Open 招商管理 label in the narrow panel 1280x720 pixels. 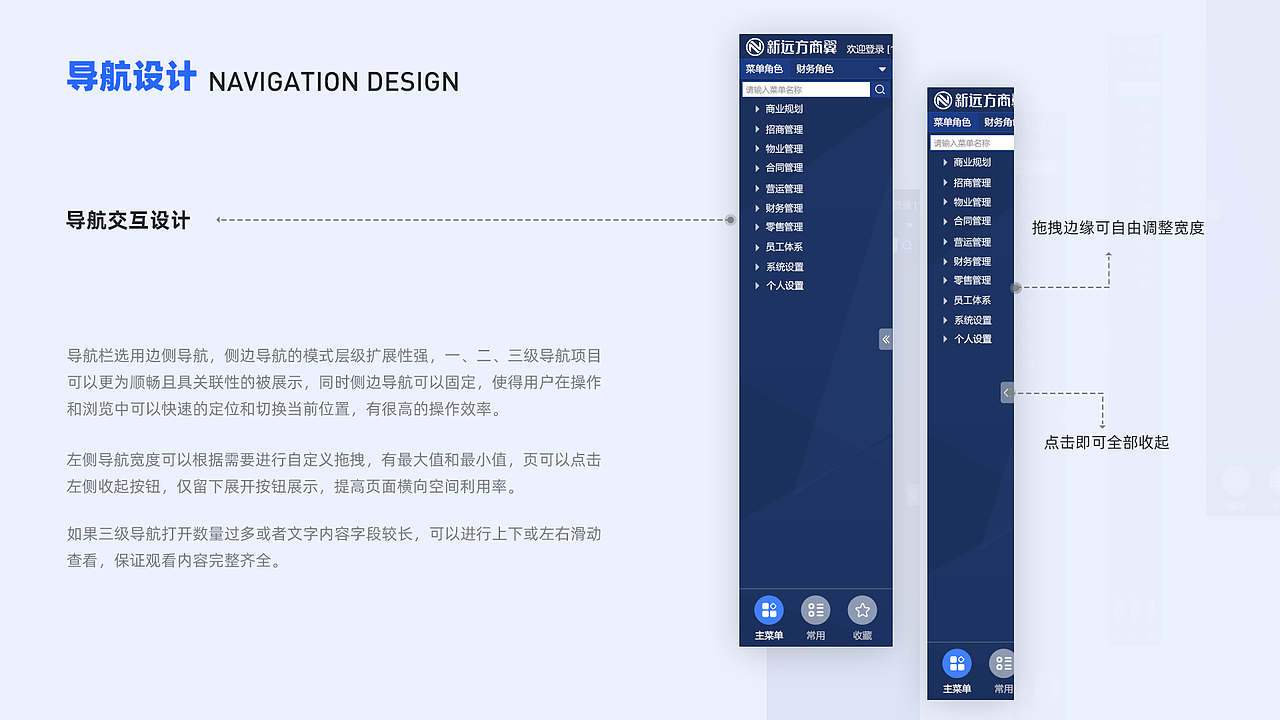pos(972,183)
